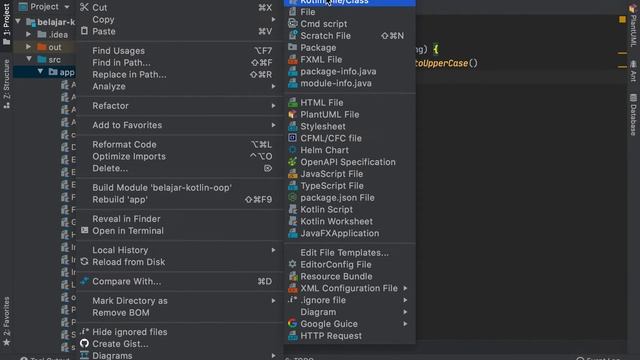Choose Reformat Code from context menu
The width and height of the screenshot is (640, 360).
(179, 144)
